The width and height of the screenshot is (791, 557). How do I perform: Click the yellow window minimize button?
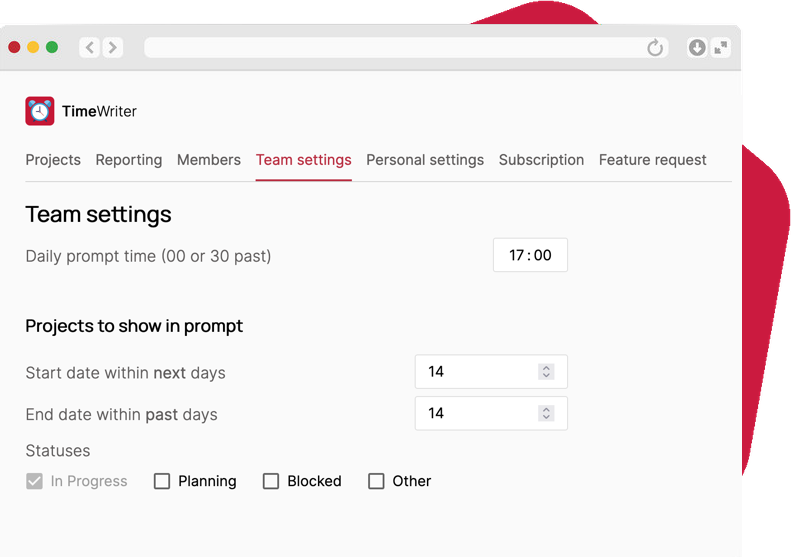point(33,47)
